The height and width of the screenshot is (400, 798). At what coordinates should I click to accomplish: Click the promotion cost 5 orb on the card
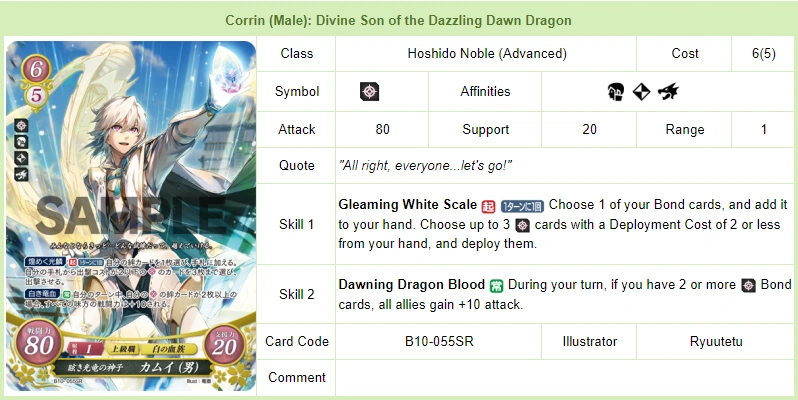36,95
